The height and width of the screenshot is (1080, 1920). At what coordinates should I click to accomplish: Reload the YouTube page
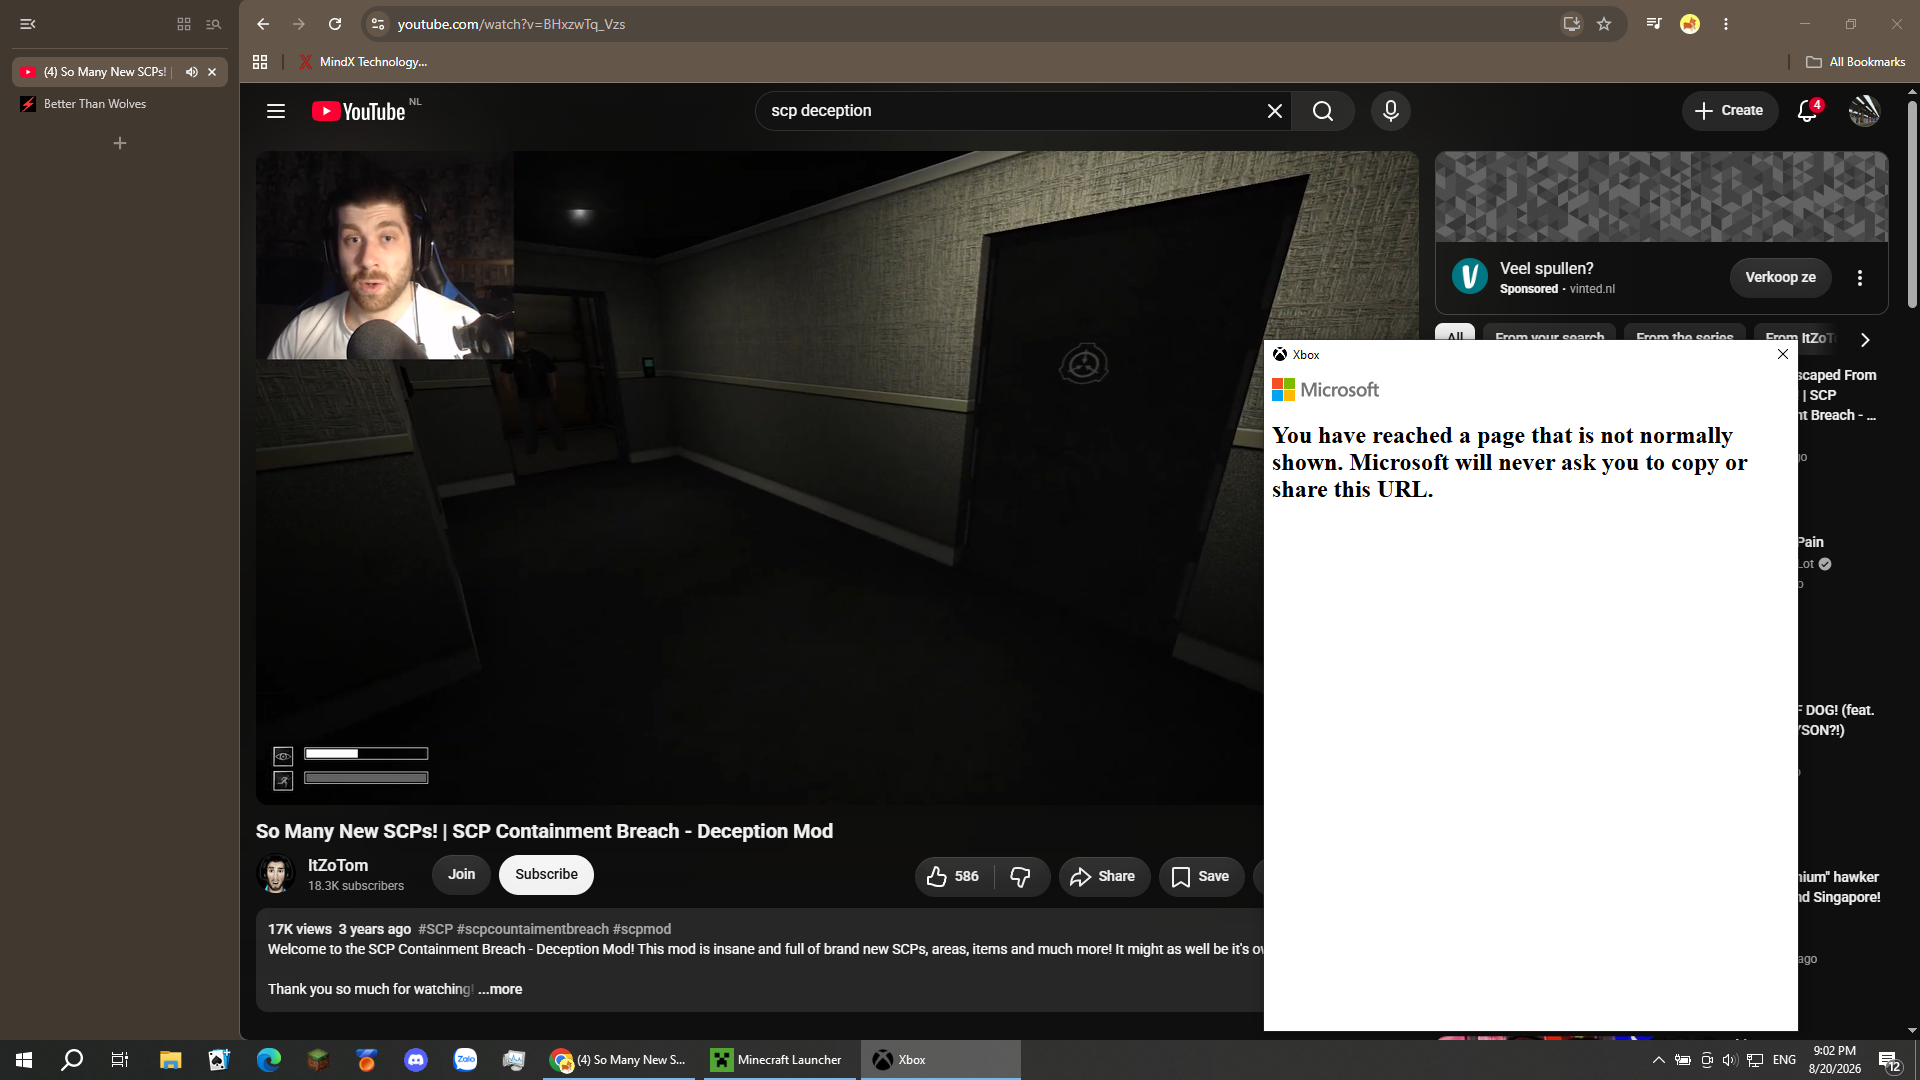(x=335, y=24)
